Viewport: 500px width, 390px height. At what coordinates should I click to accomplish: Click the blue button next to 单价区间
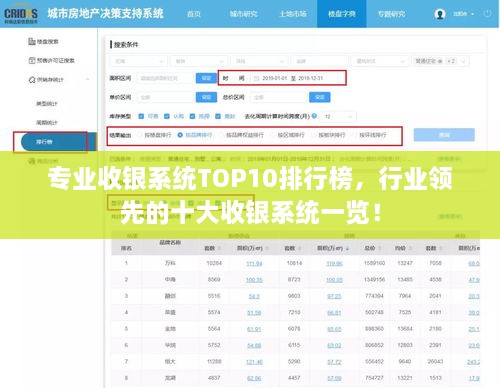click(x=206, y=97)
